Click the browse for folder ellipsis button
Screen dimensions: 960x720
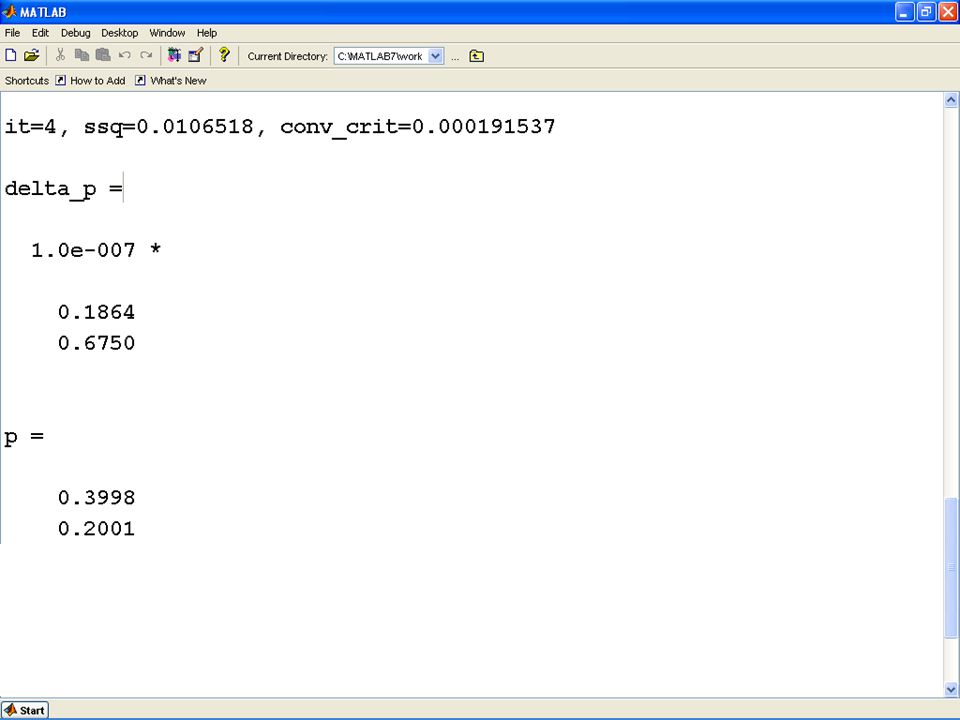point(455,57)
